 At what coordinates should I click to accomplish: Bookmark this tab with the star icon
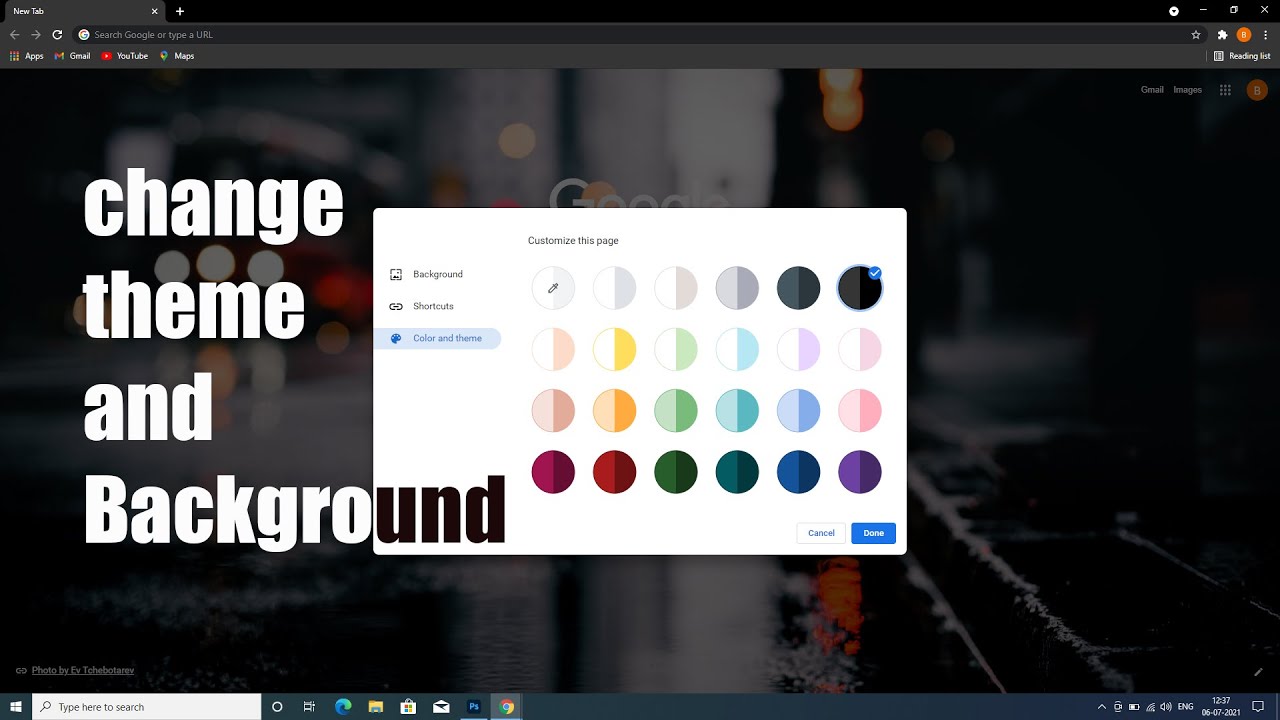click(x=1196, y=34)
